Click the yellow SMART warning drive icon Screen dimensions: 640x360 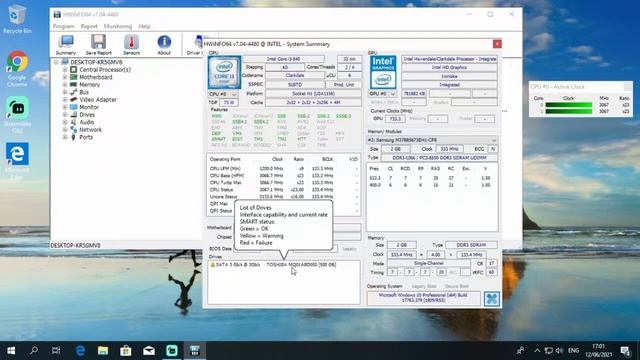point(212,264)
